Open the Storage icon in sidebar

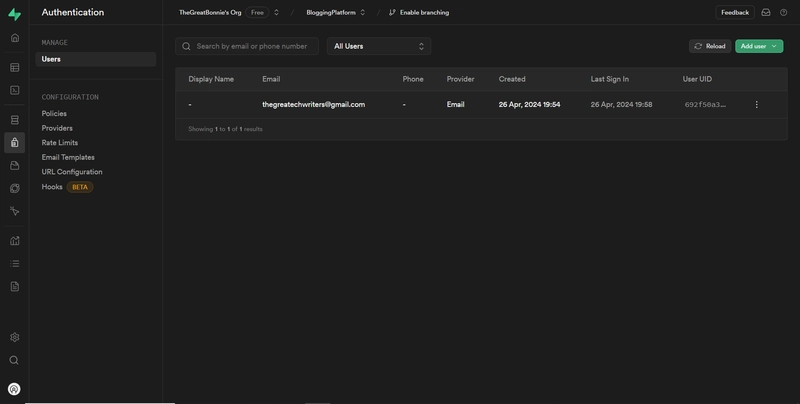point(15,165)
